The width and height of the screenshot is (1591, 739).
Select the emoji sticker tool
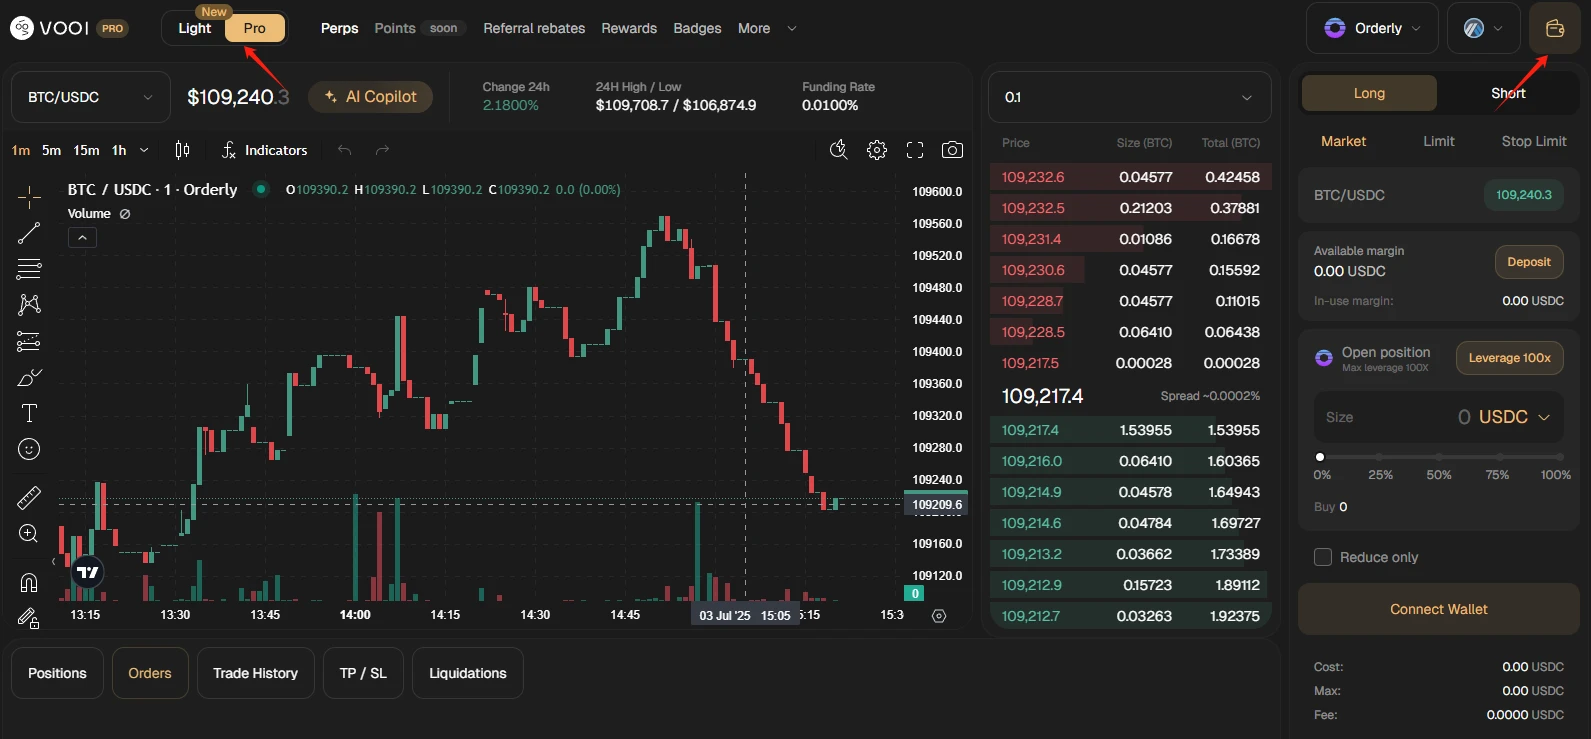[29, 450]
